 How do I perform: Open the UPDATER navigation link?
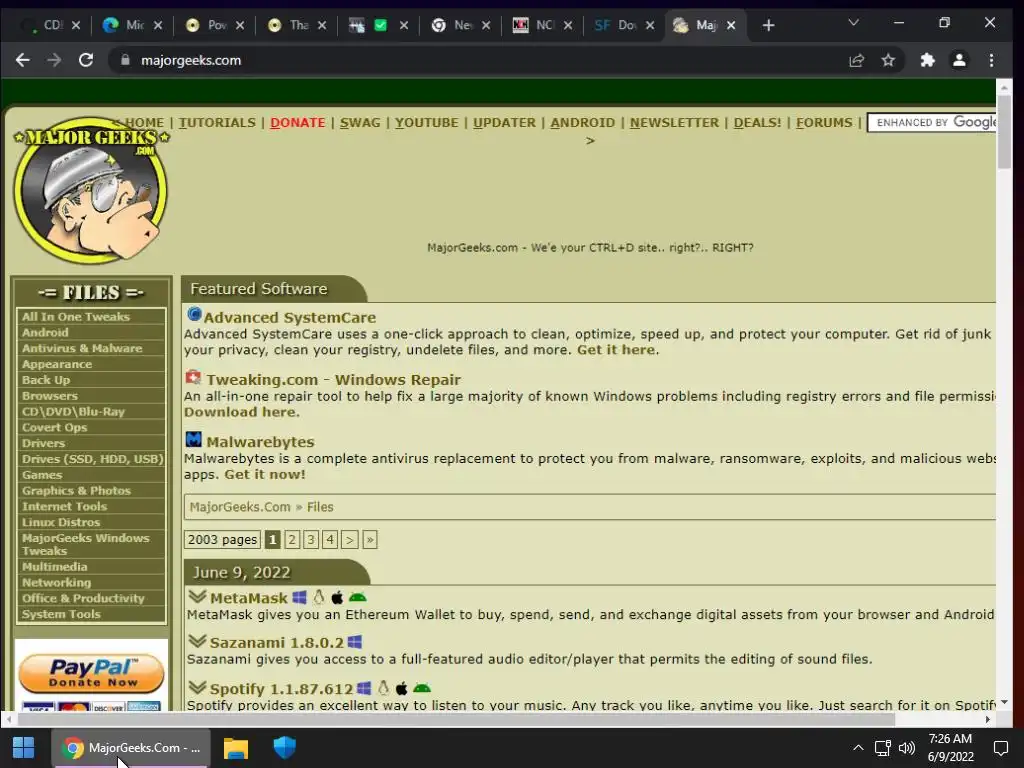(504, 122)
